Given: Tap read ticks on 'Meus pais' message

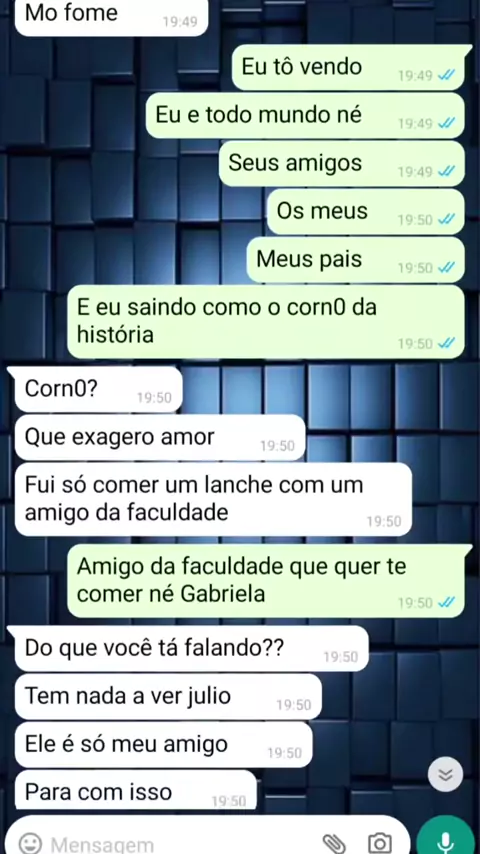Looking at the screenshot, I should pos(446,268).
